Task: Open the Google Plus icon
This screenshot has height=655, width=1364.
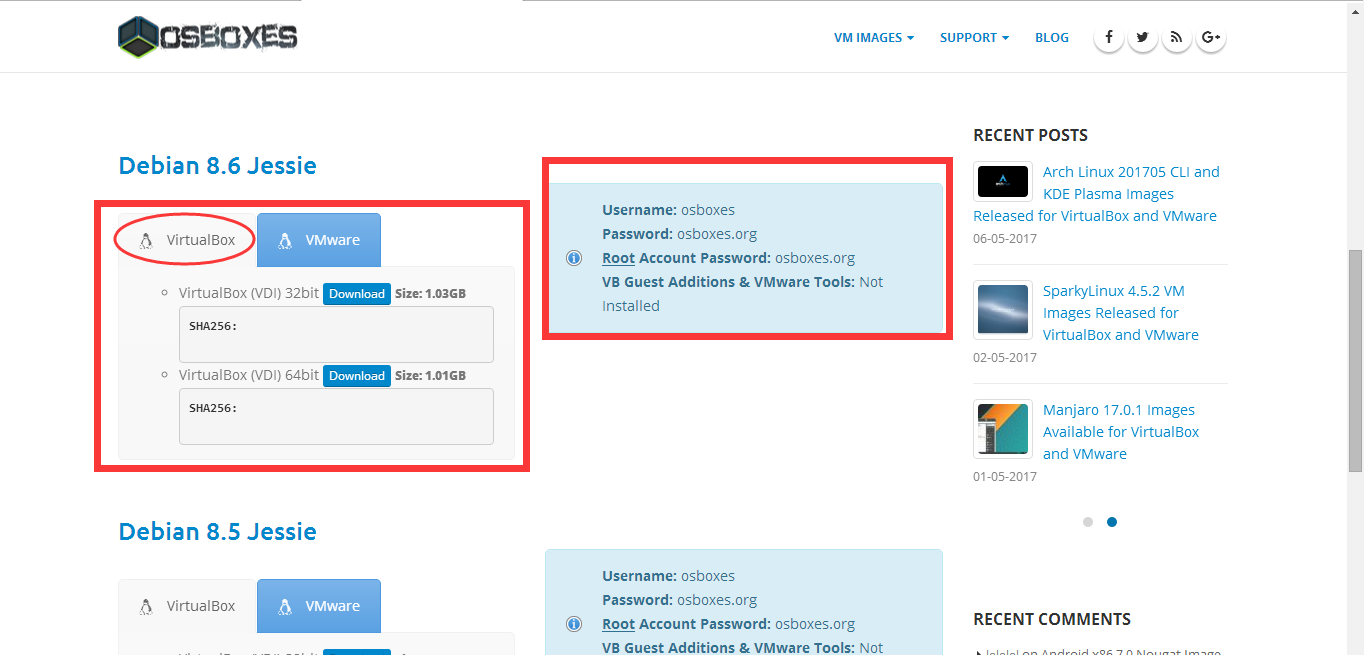Action: 1211,38
